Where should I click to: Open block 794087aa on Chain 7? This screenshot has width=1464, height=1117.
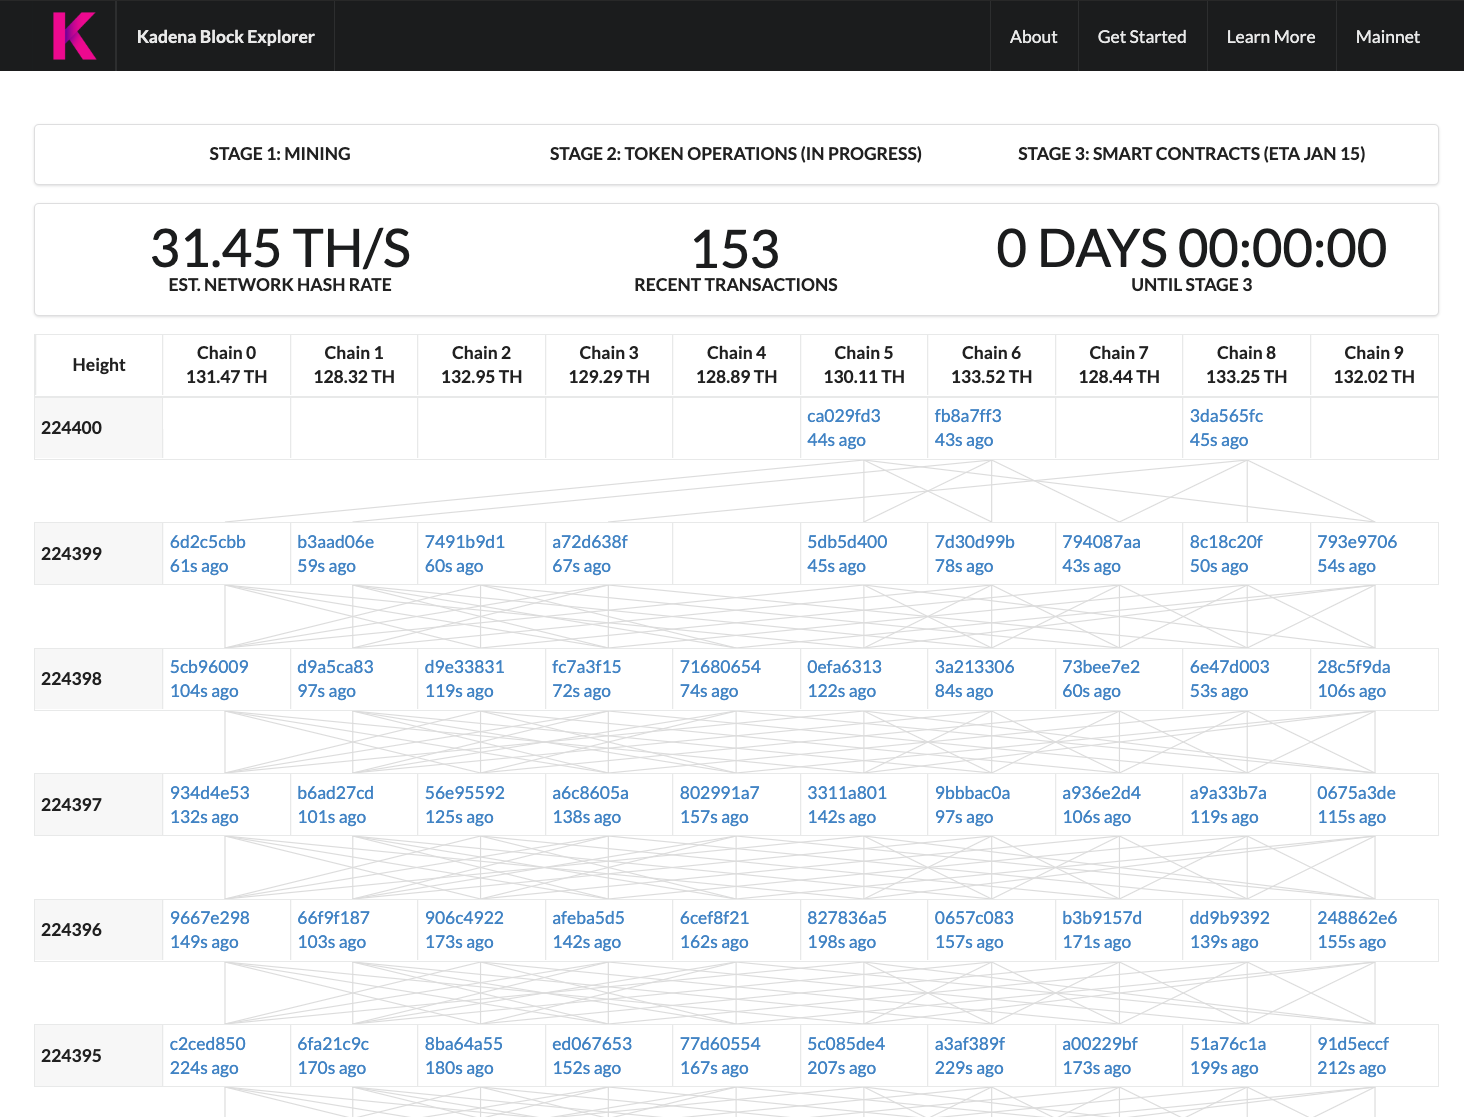(1101, 542)
